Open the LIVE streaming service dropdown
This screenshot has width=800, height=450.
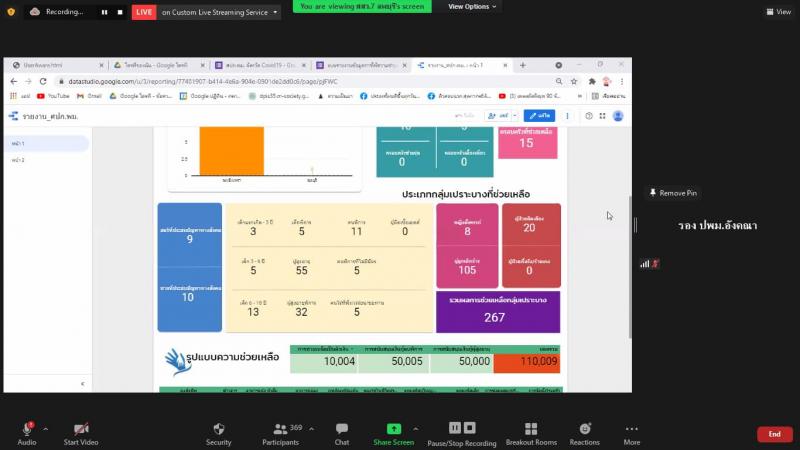coord(275,12)
